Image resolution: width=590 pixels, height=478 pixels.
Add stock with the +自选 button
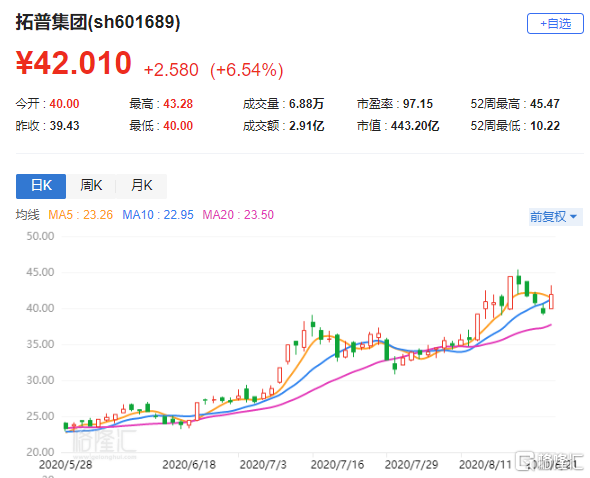coord(555,24)
